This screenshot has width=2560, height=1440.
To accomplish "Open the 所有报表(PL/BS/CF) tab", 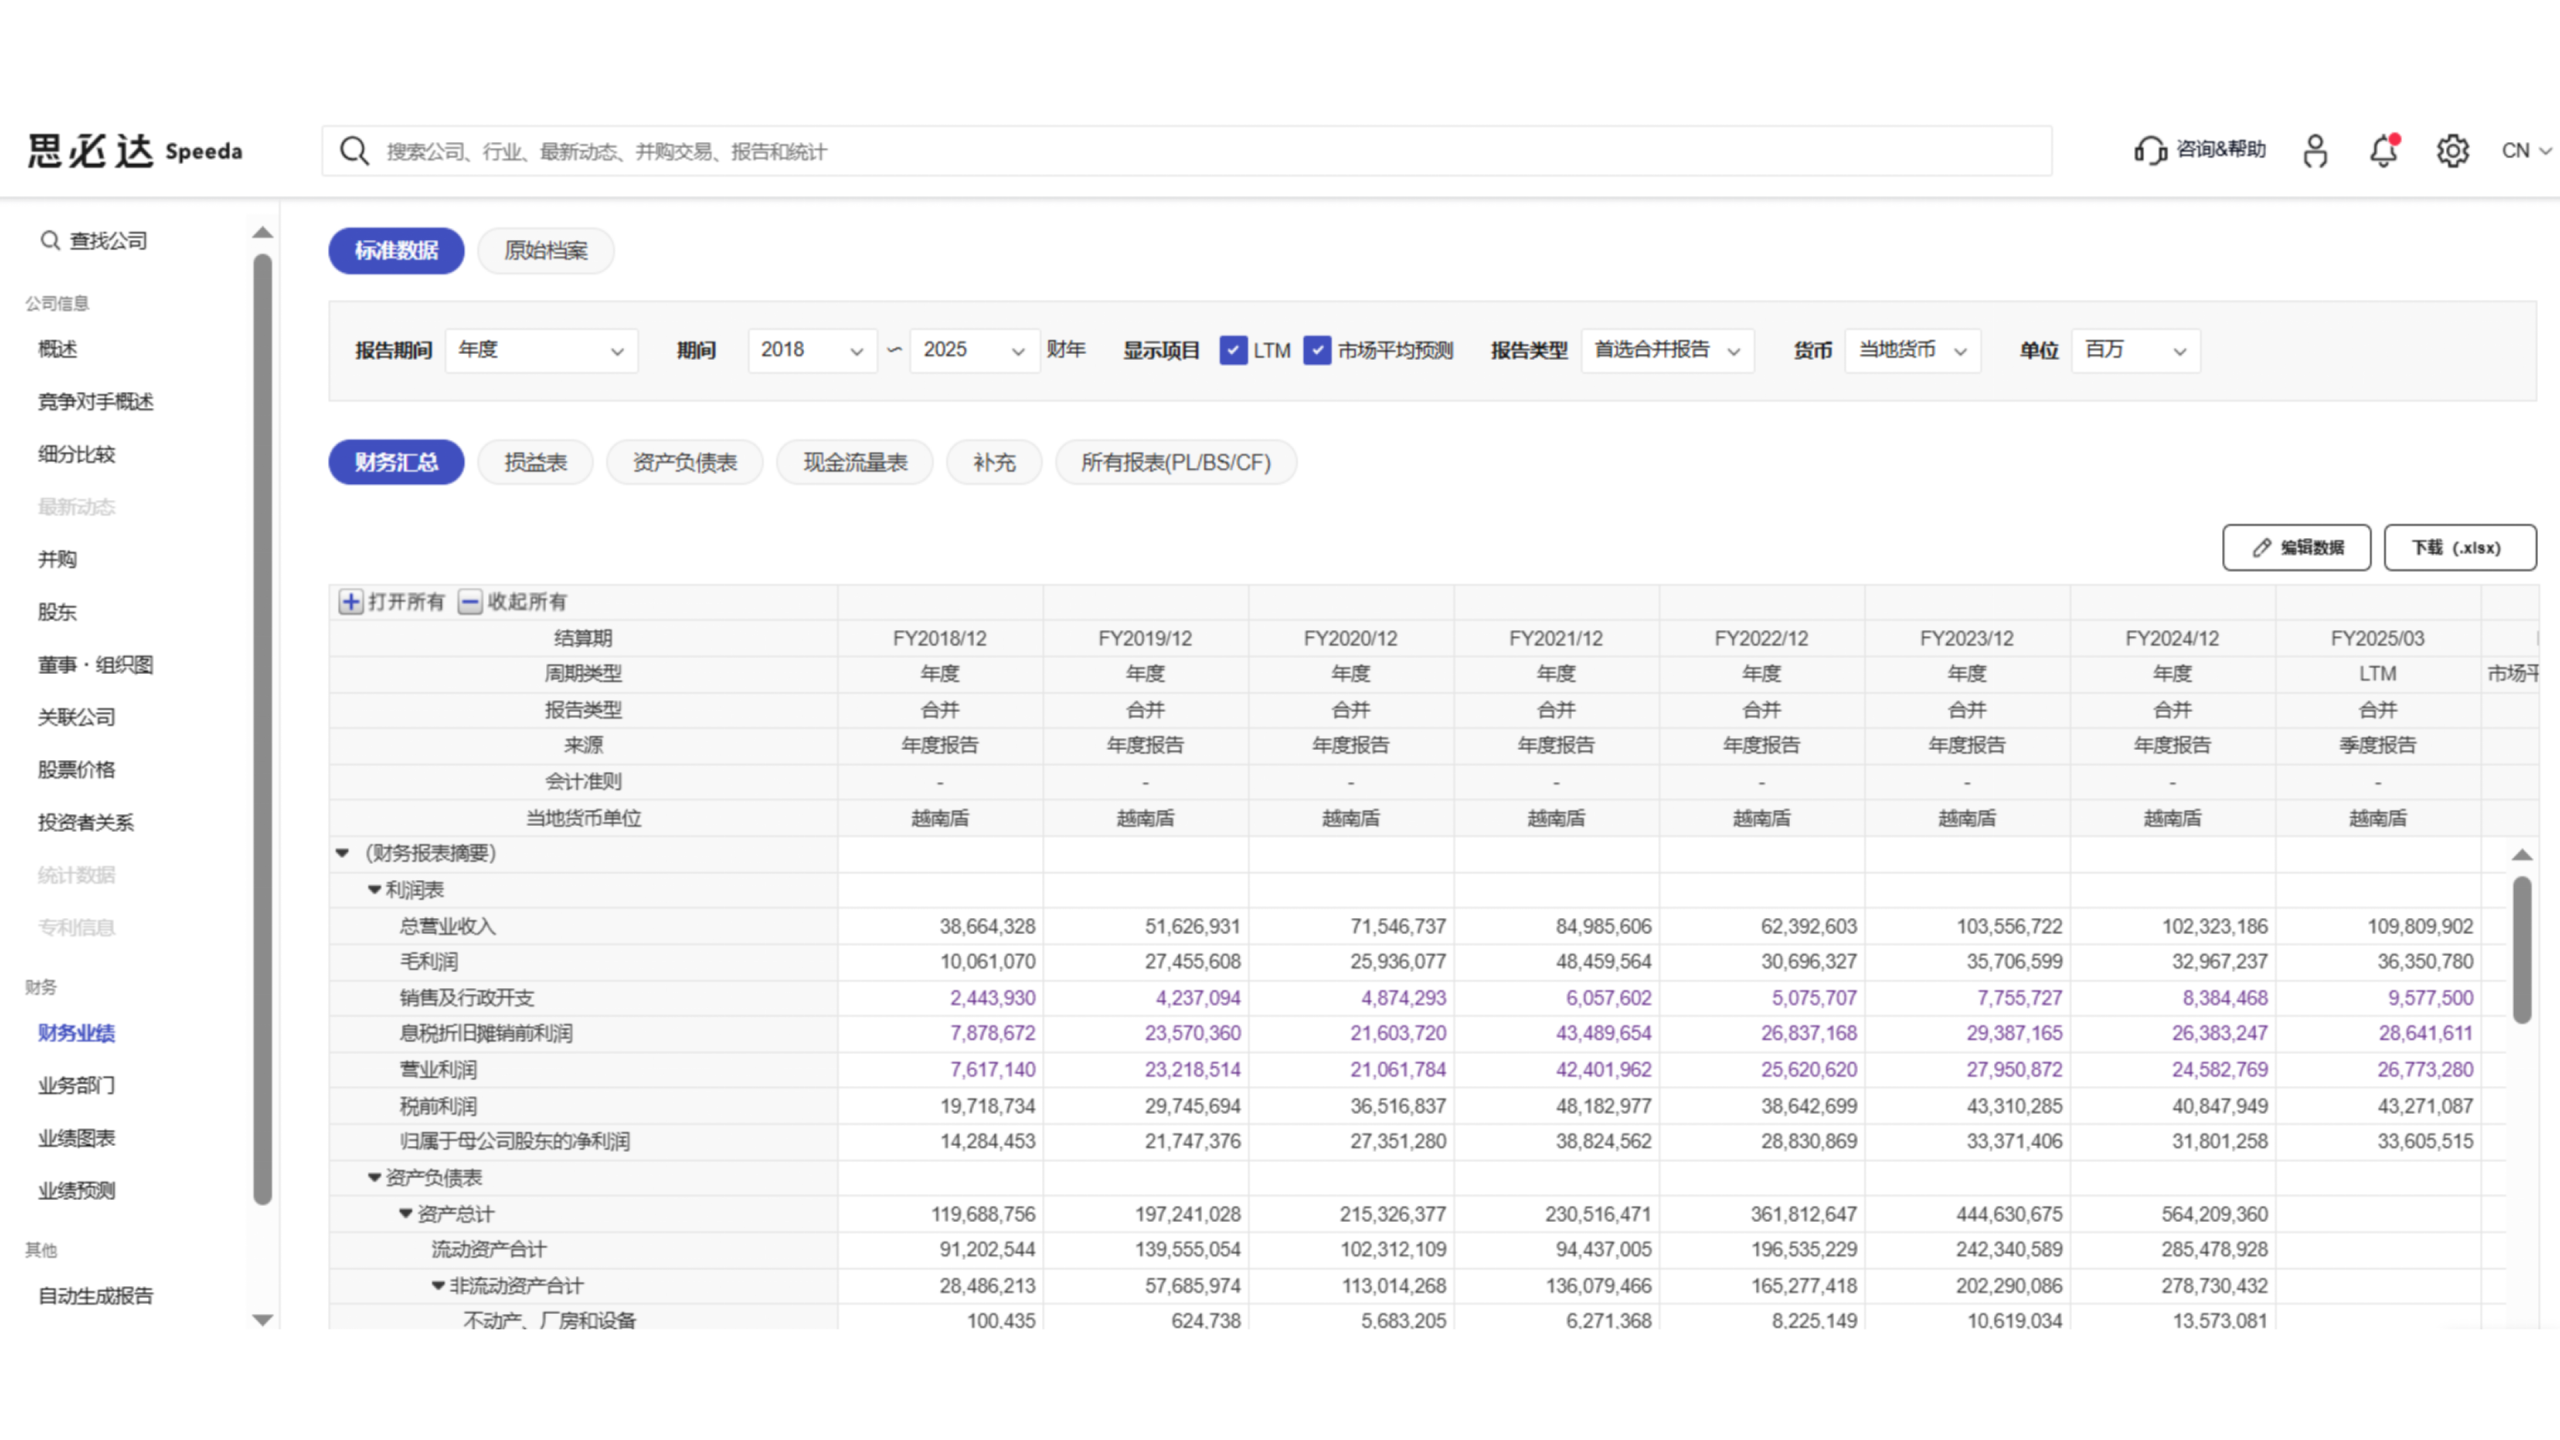I will pyautogui.click(x=1176, y=462).
